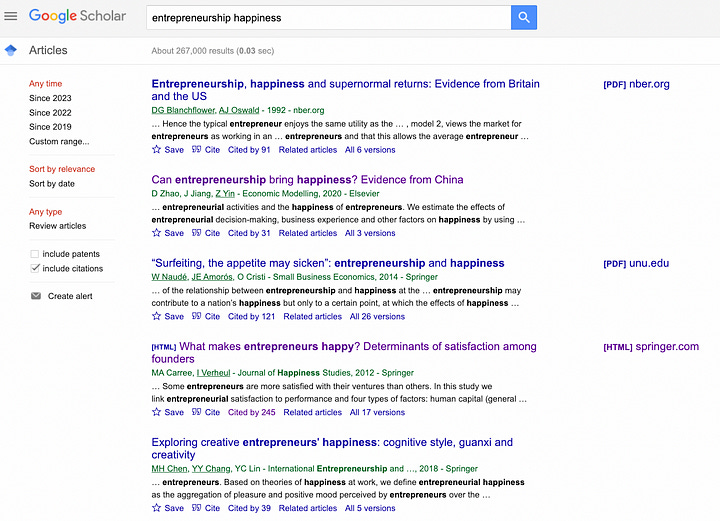Open All 5 versions link
This screenshot has height=521, width=720.
coord(370,508)
